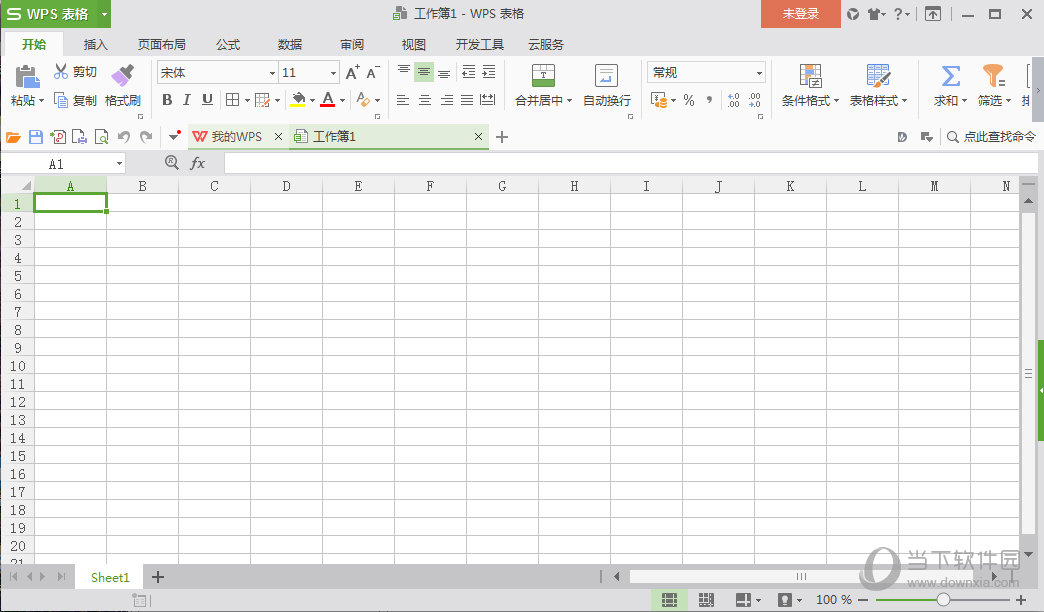Click the AutoSum (求和) sigma icon
Screen dimensions: 1044x612
950,76
